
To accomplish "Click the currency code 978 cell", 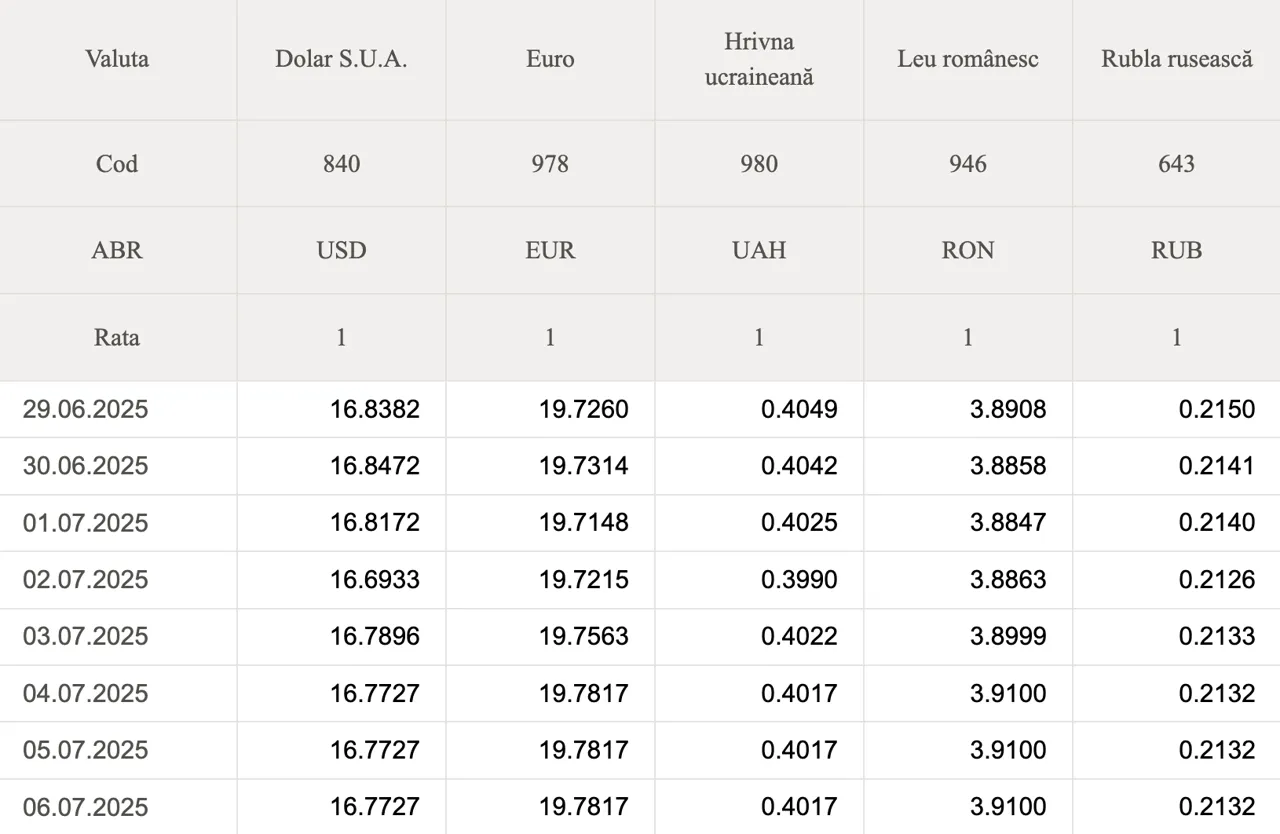I will coord(550,164).
